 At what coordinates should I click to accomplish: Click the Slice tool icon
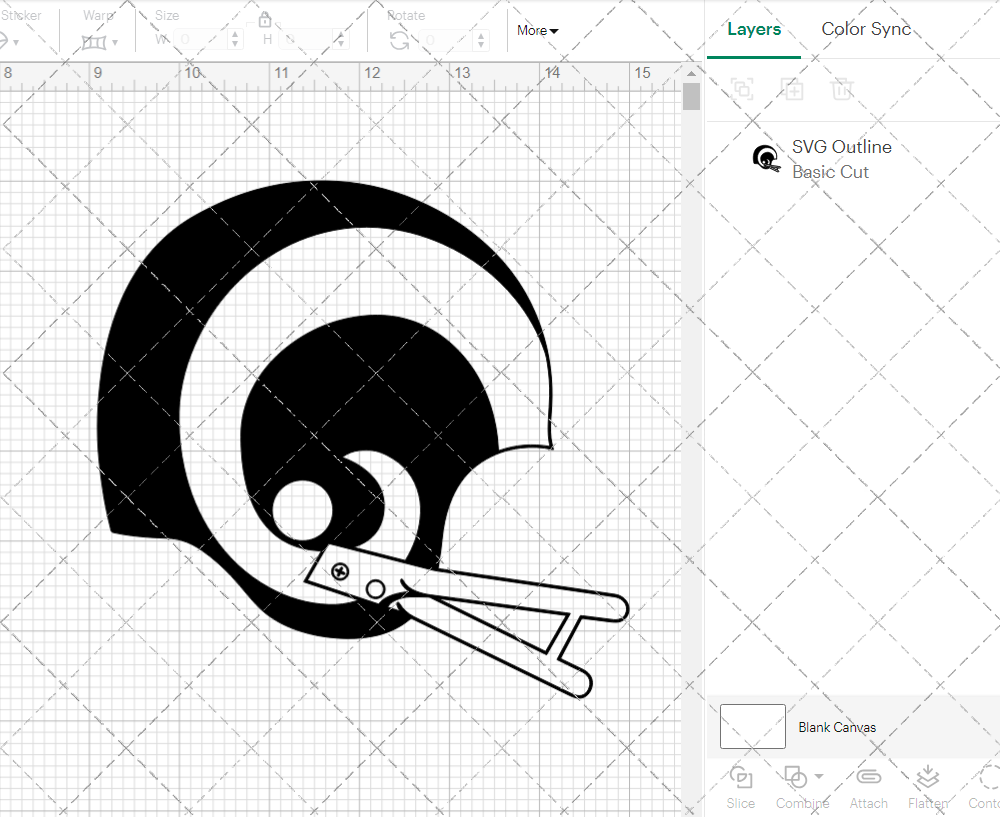click(x=740, y=777)
